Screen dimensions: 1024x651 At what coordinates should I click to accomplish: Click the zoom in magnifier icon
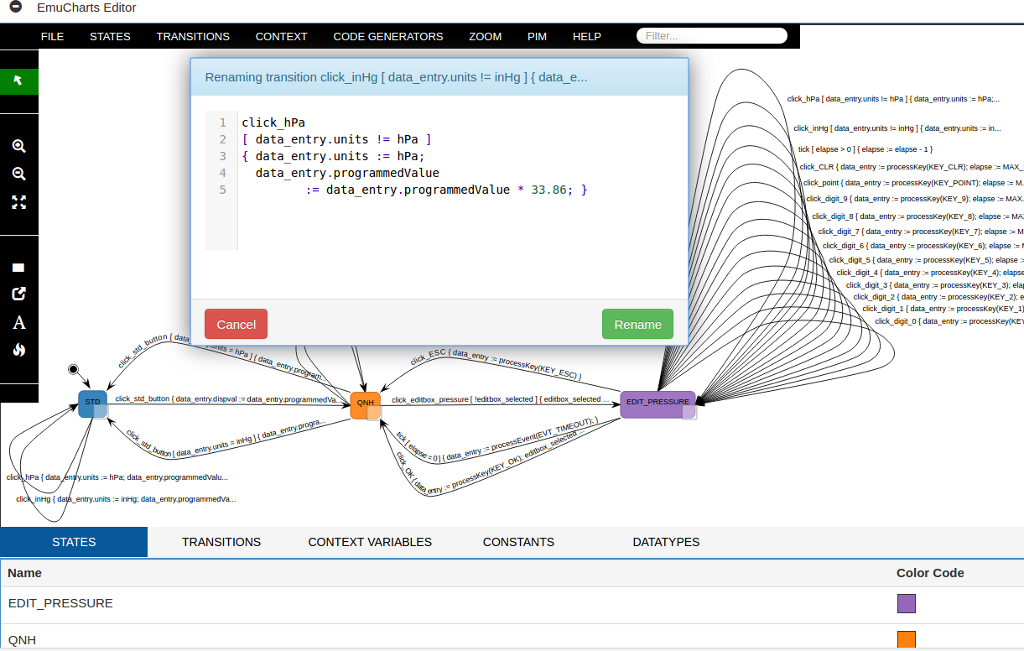[x=19, y=146]
